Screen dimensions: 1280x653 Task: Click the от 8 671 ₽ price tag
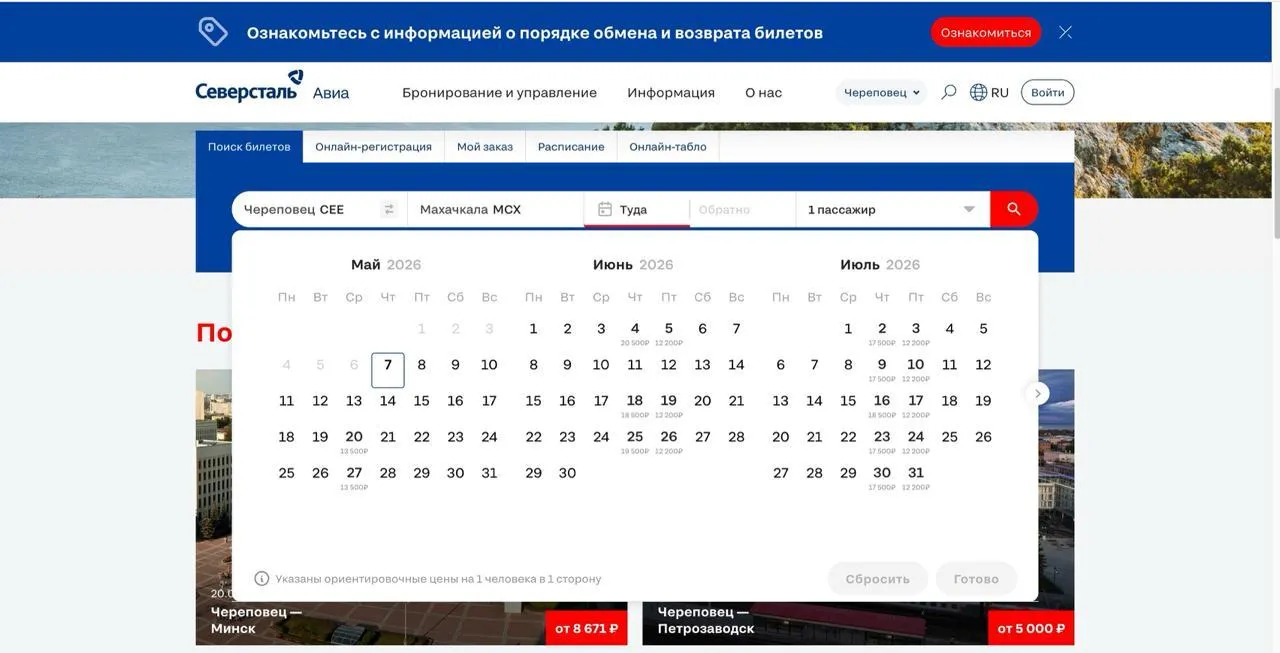[587, 628]
